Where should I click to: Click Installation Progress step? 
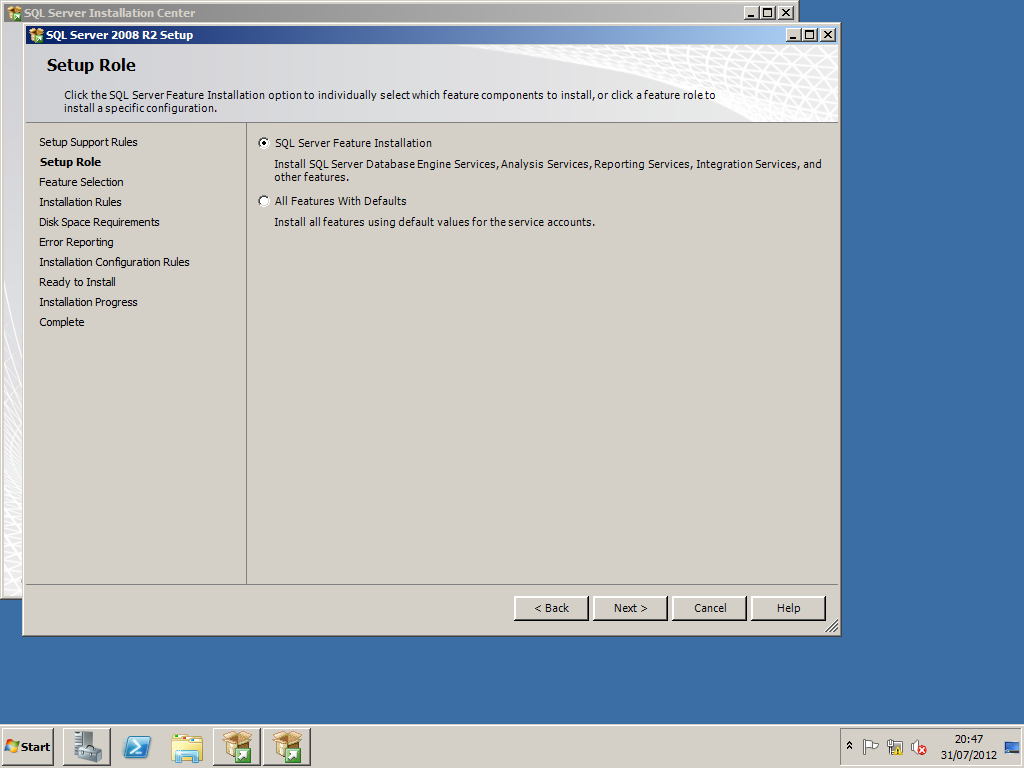[88, 302]
